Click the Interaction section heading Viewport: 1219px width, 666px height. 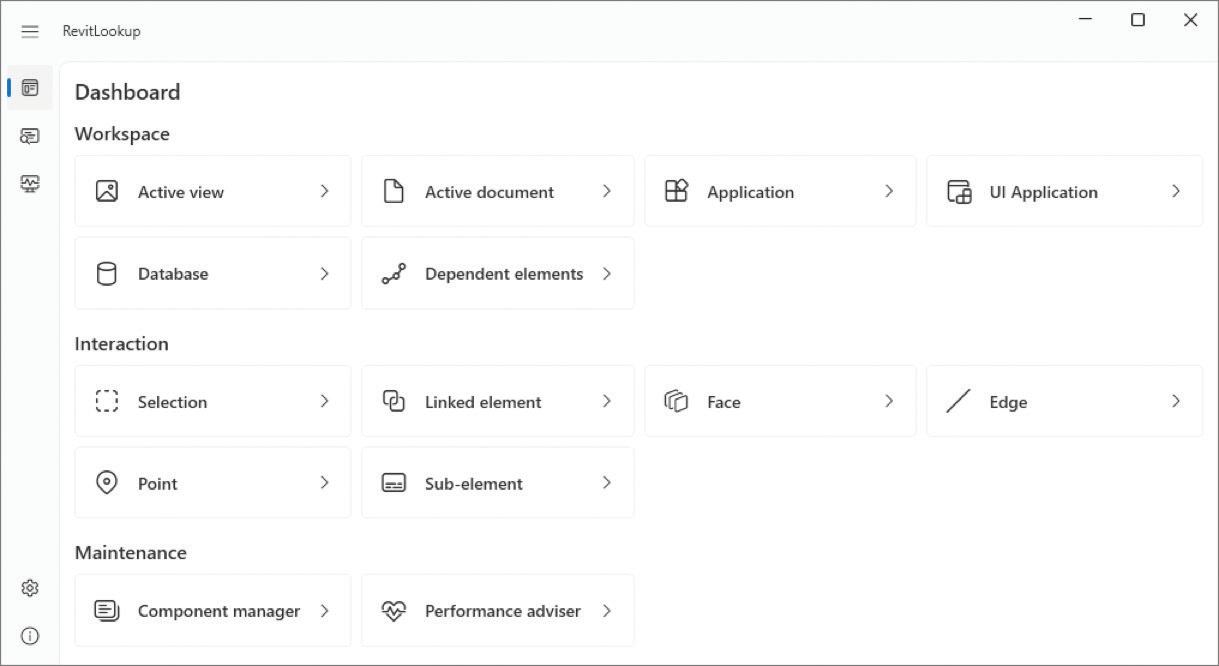[x=122, y=344]
